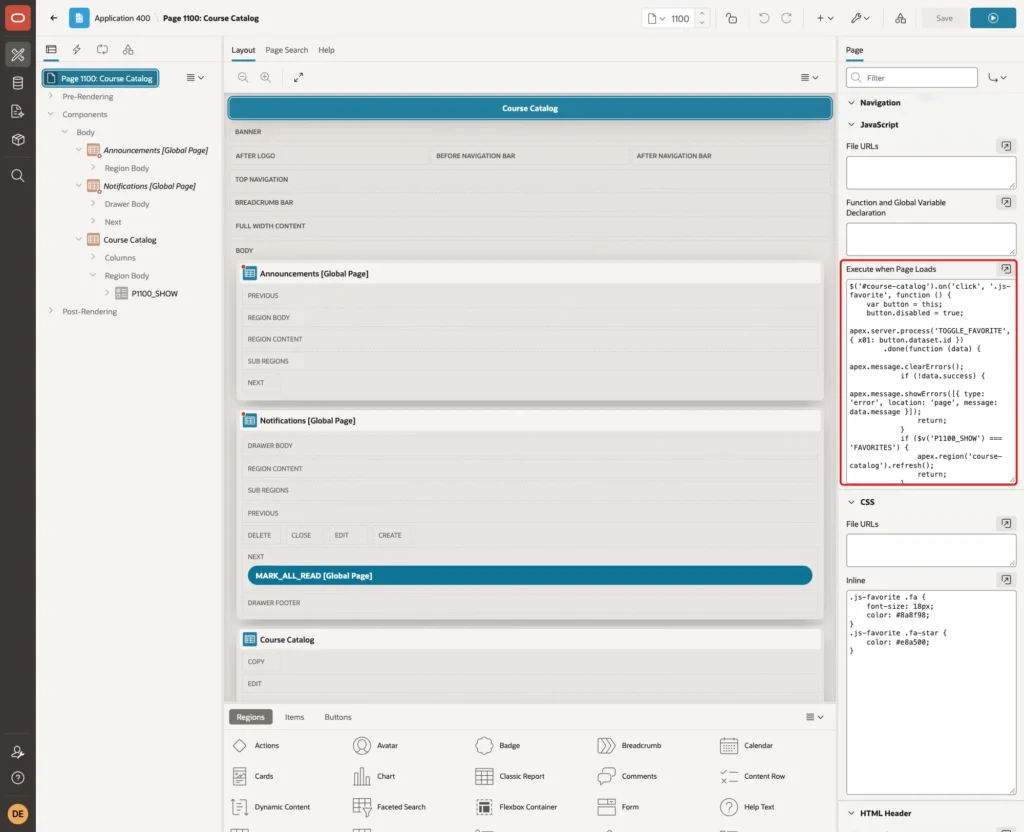Pick the Classic Report region from gallery
1024x832 pixels.
tap(509, 776)
